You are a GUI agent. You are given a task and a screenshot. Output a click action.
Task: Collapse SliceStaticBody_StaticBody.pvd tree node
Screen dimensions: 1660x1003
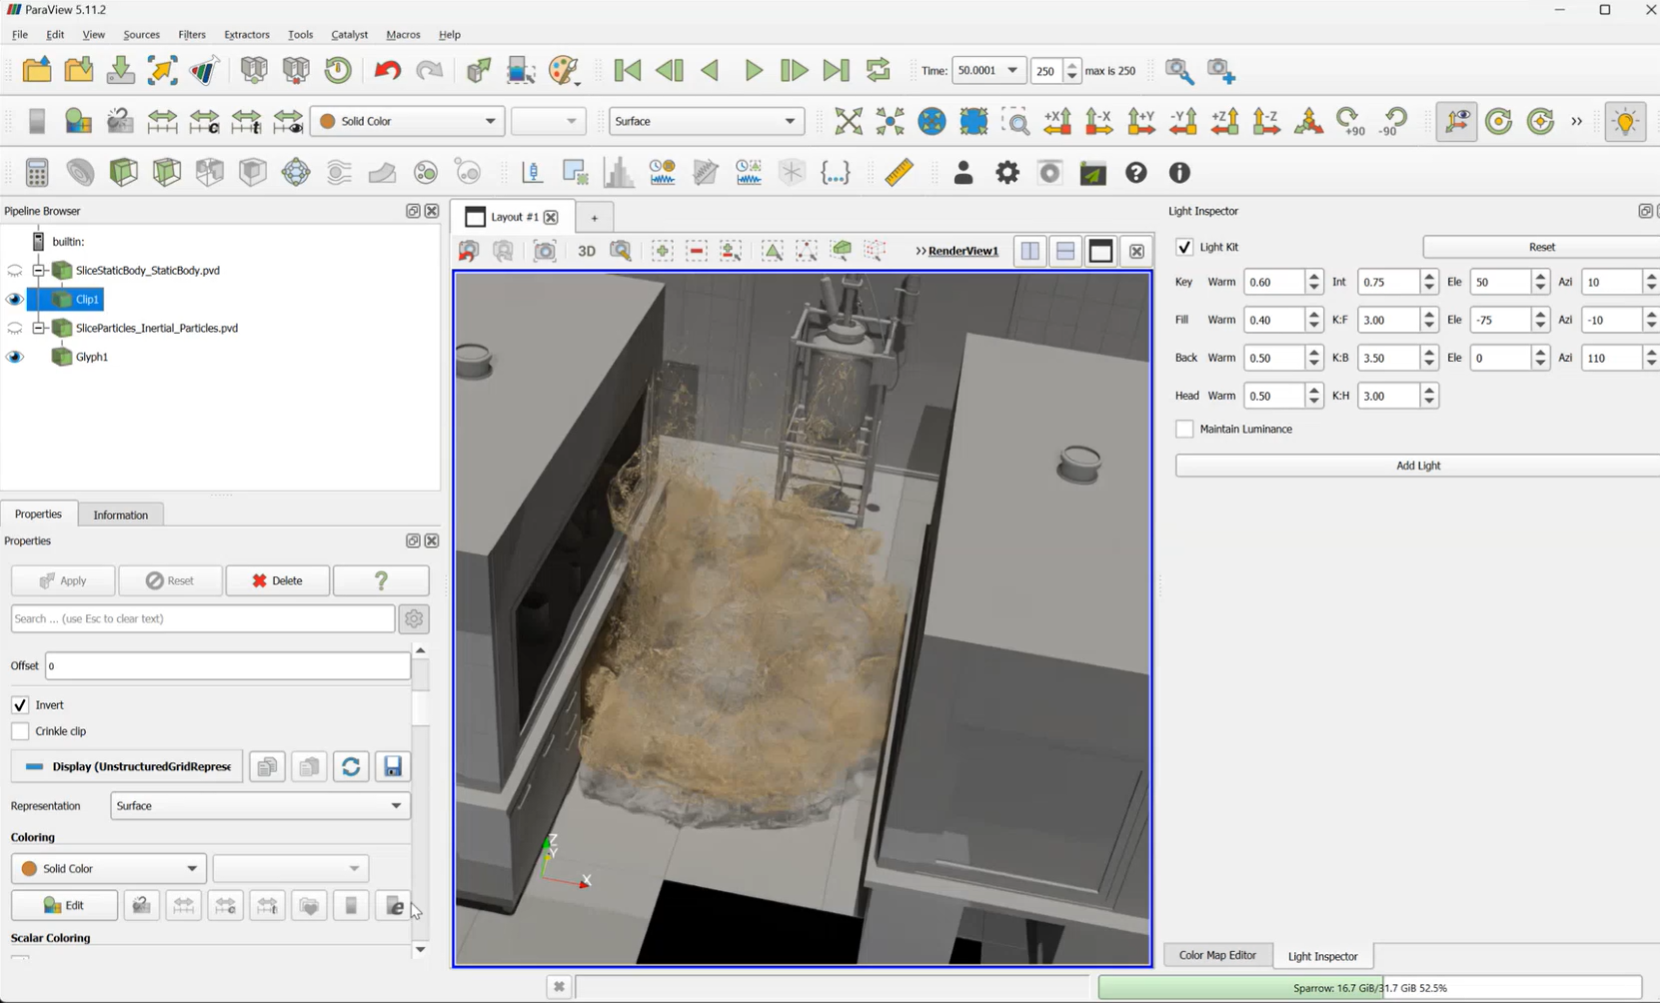tap(38, 270)
